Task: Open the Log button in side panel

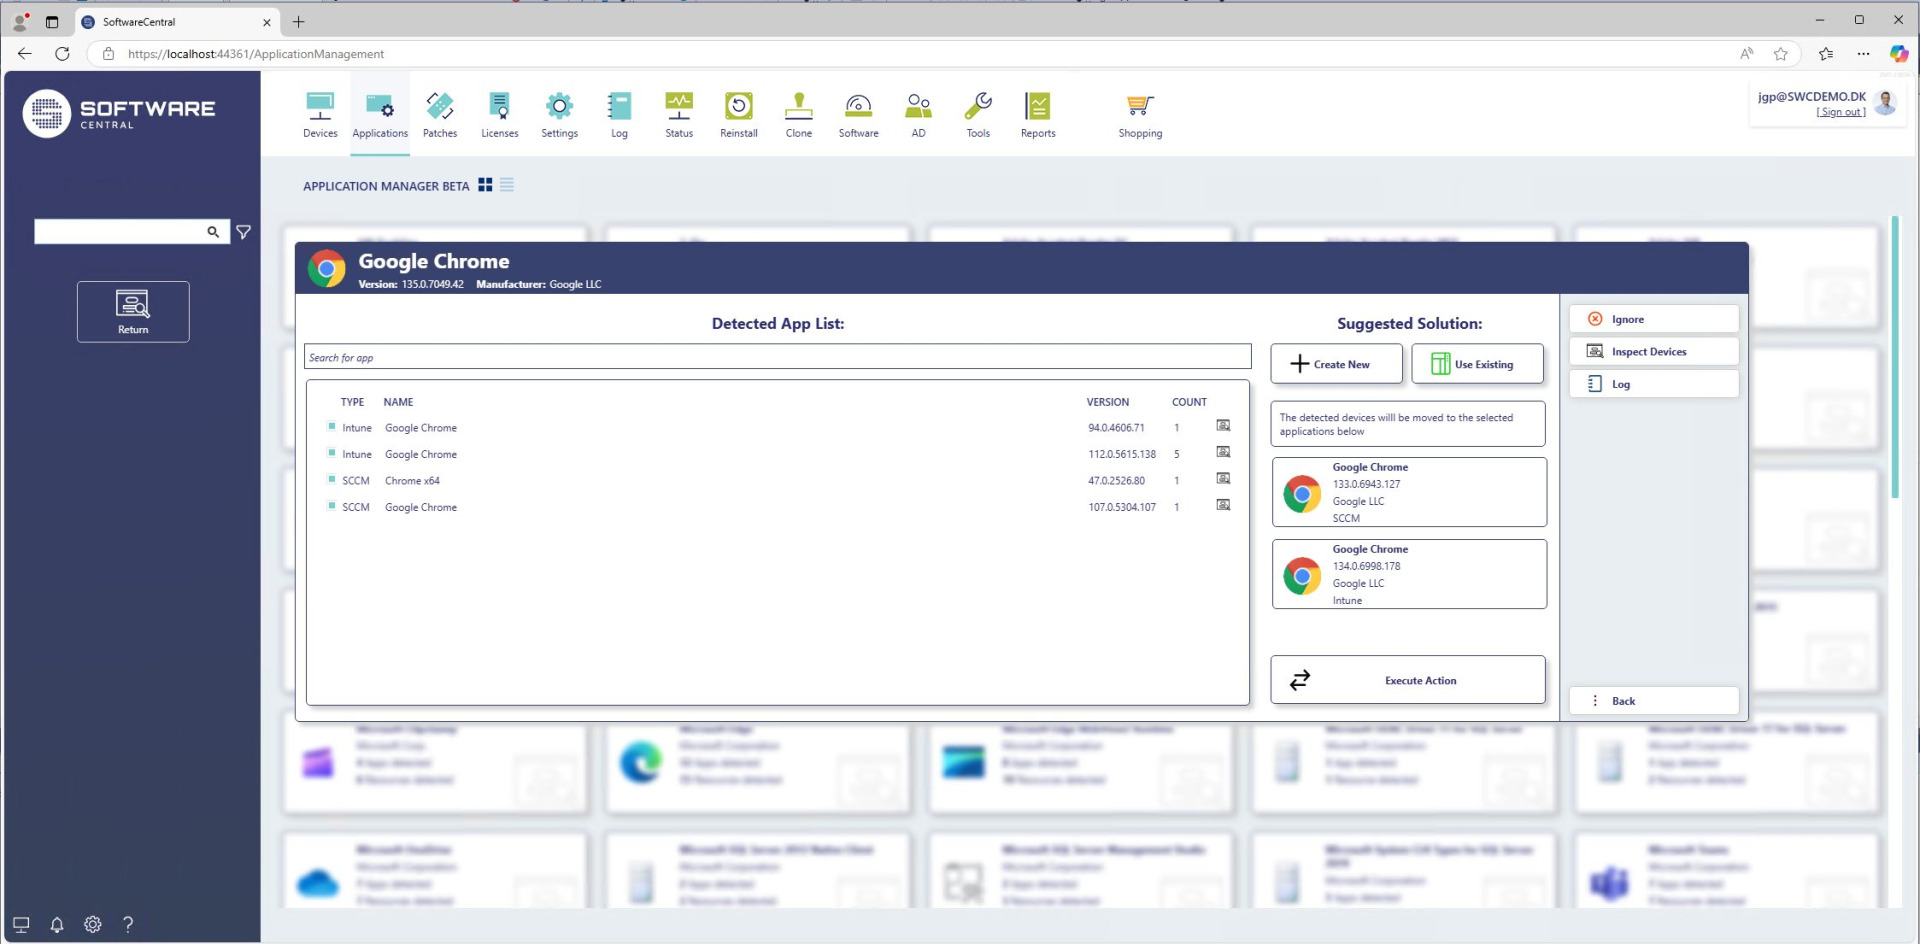Action: (1654, 384)
